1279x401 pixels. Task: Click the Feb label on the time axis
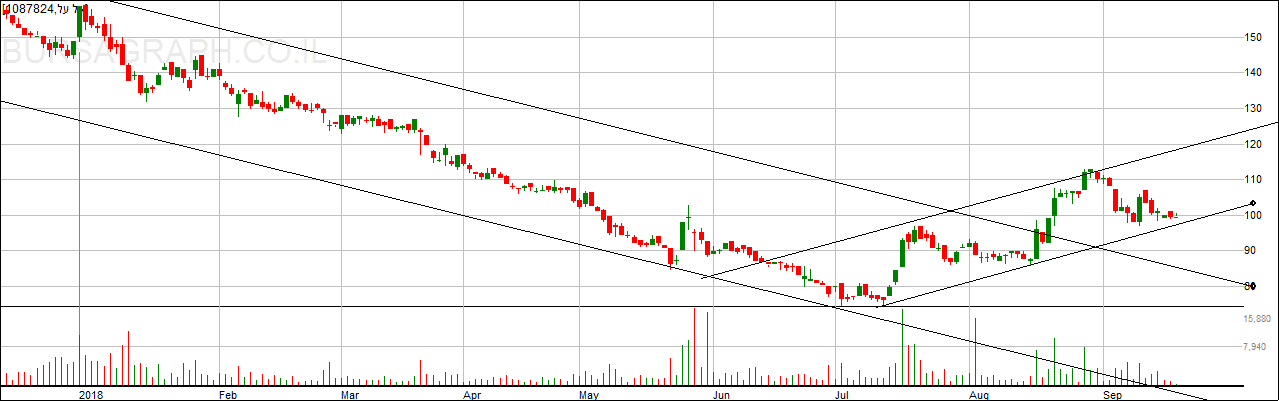pos(227,394)
